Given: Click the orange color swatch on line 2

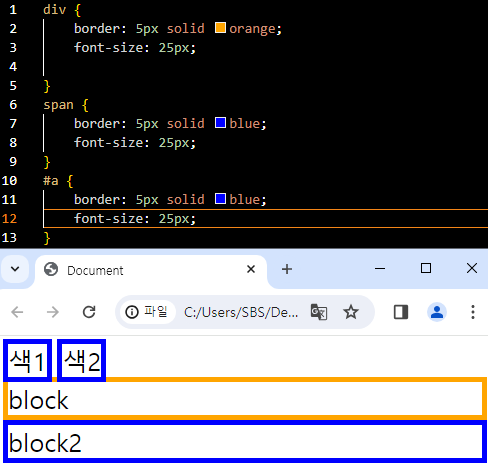Looking at the screenshot, I should (x=220, y=28).
